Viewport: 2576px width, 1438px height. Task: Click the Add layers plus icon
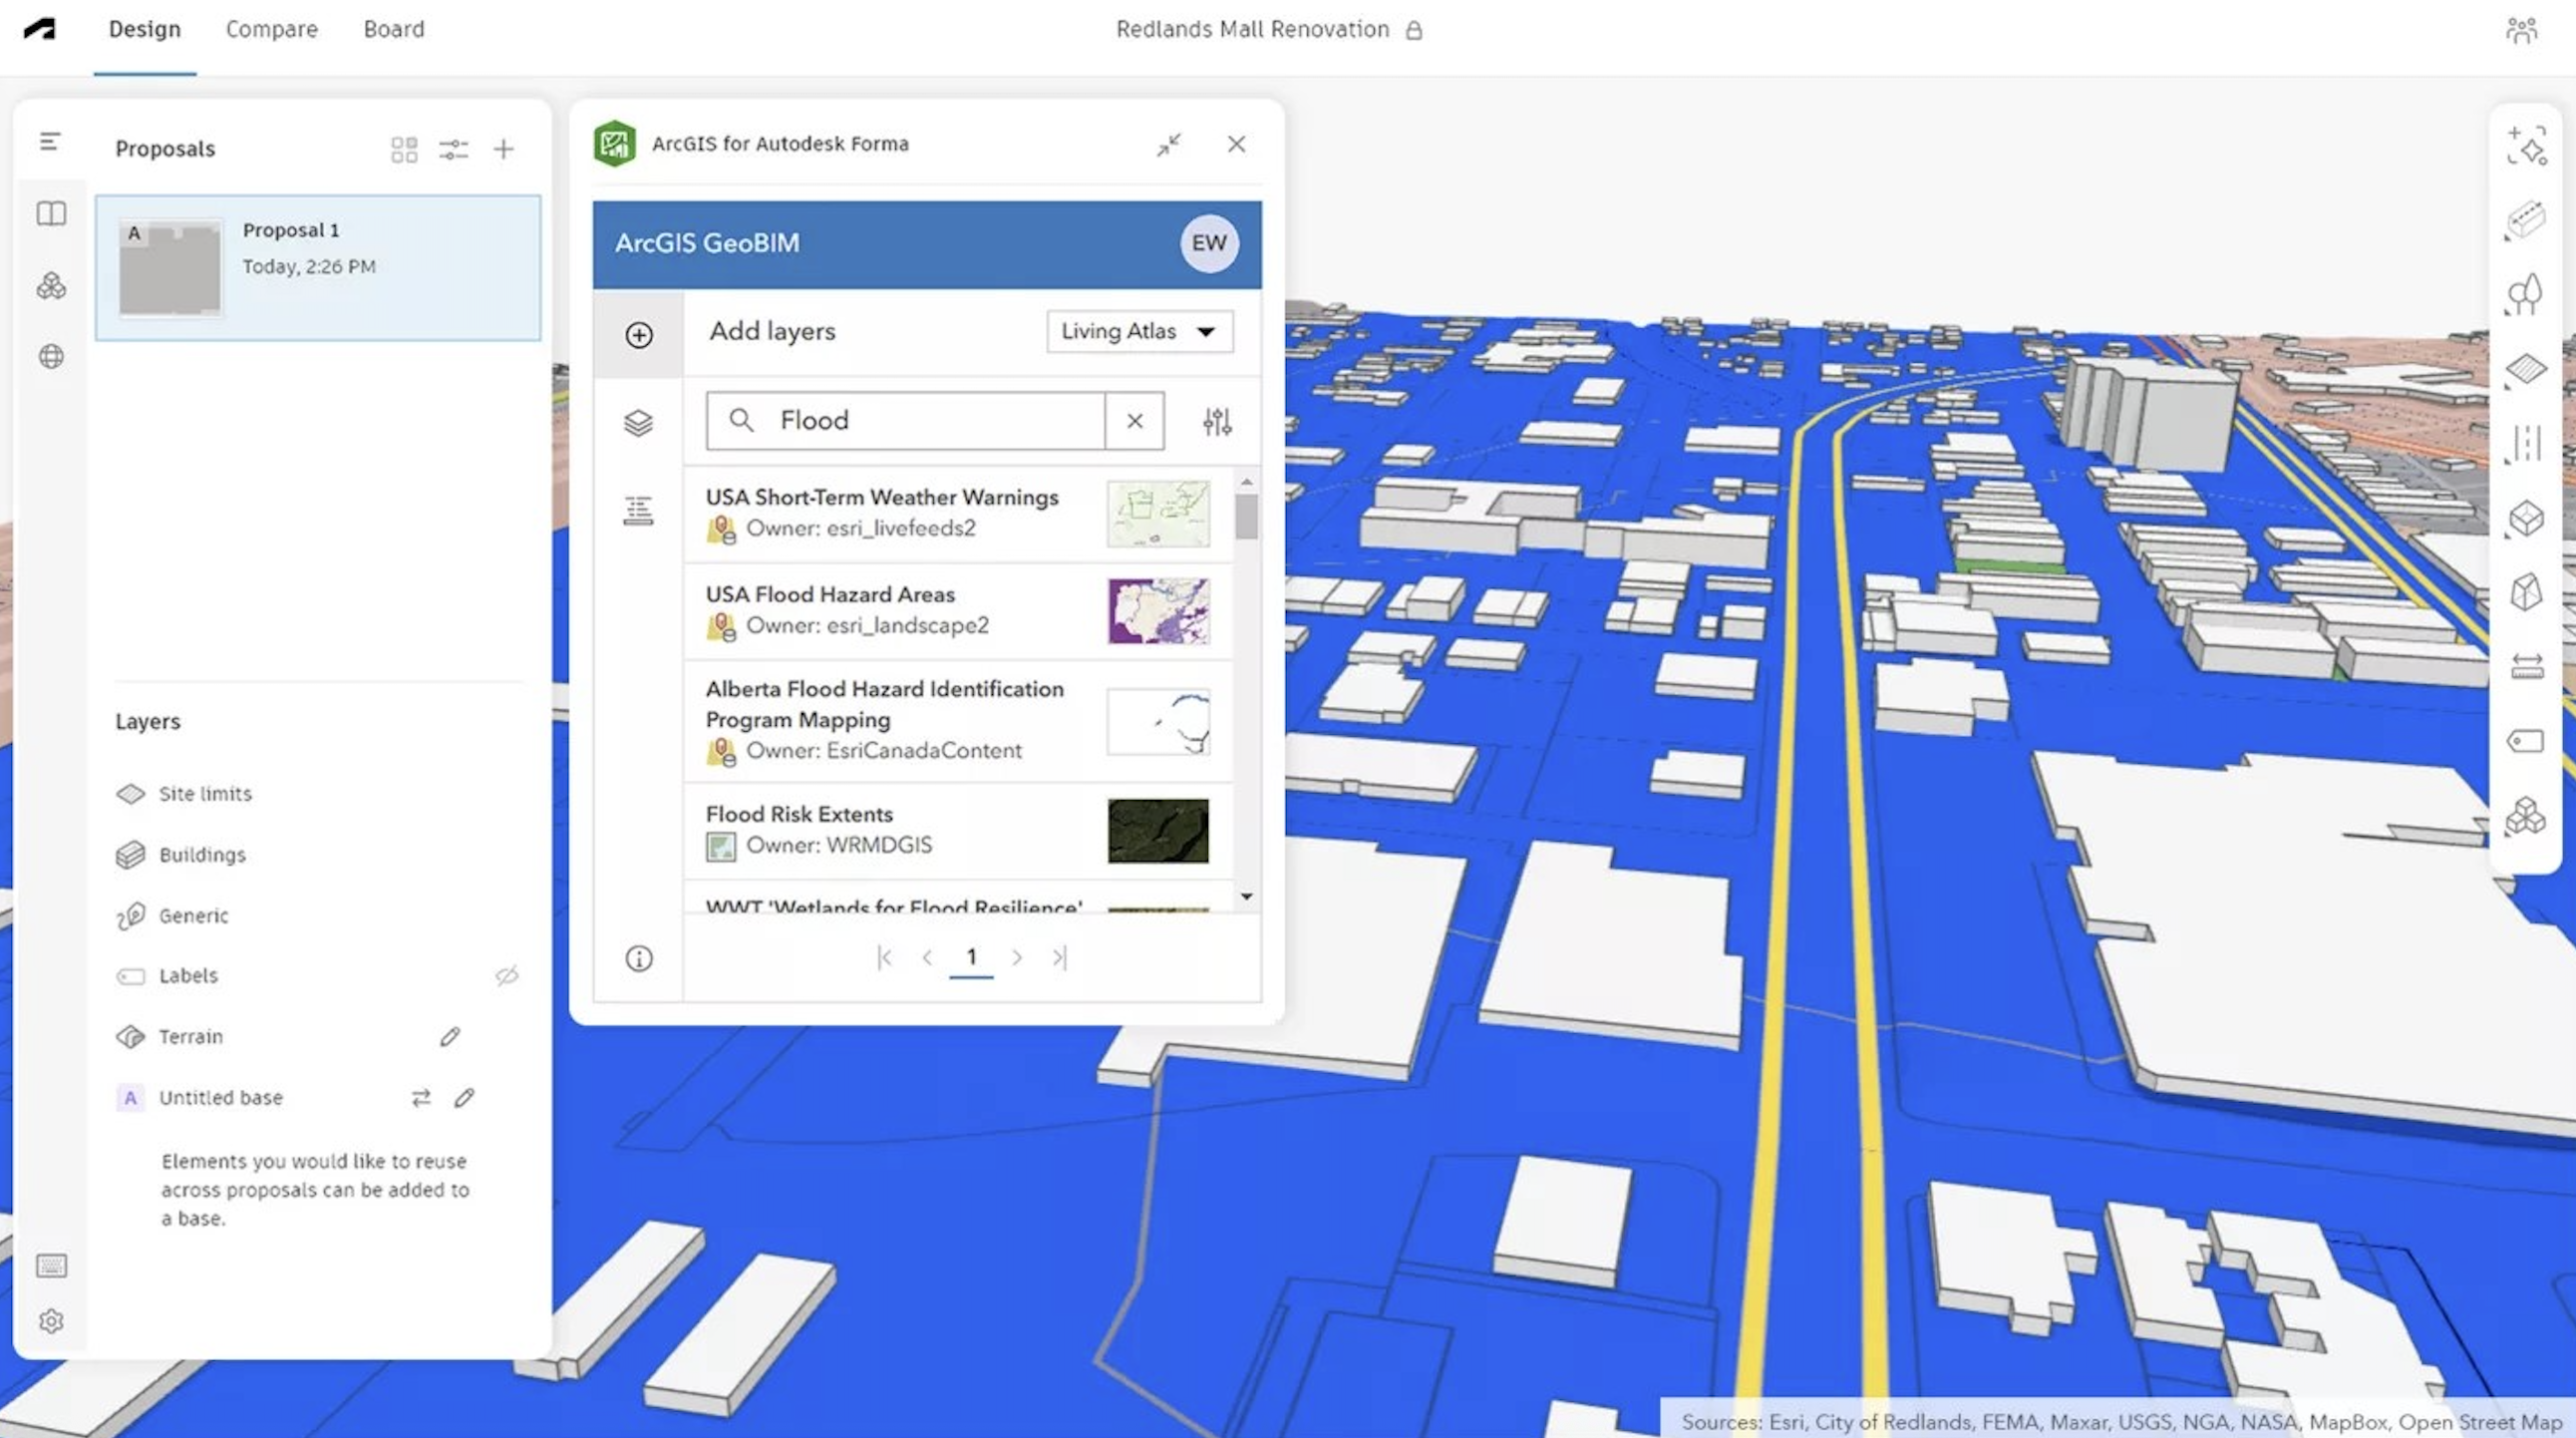pos(639,334)
